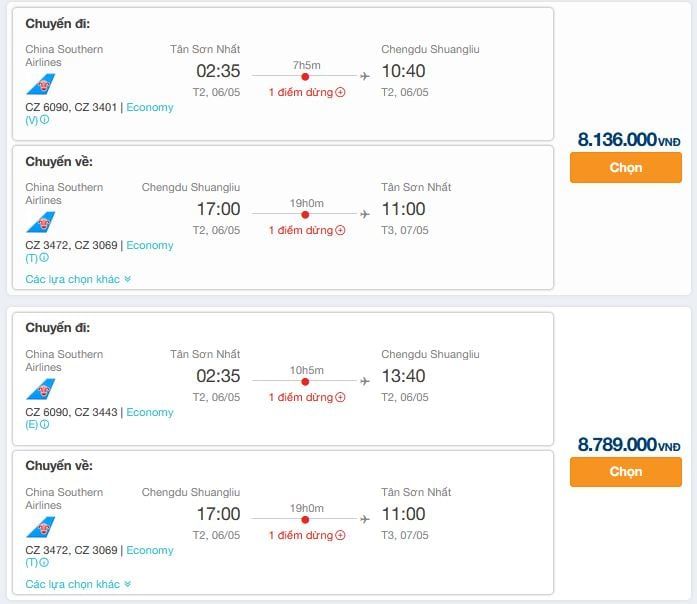
Task: Expand "Các lựa chọn khác" in the 8.136.000 result
Action: pyautogui.click(x=78, y=279)
